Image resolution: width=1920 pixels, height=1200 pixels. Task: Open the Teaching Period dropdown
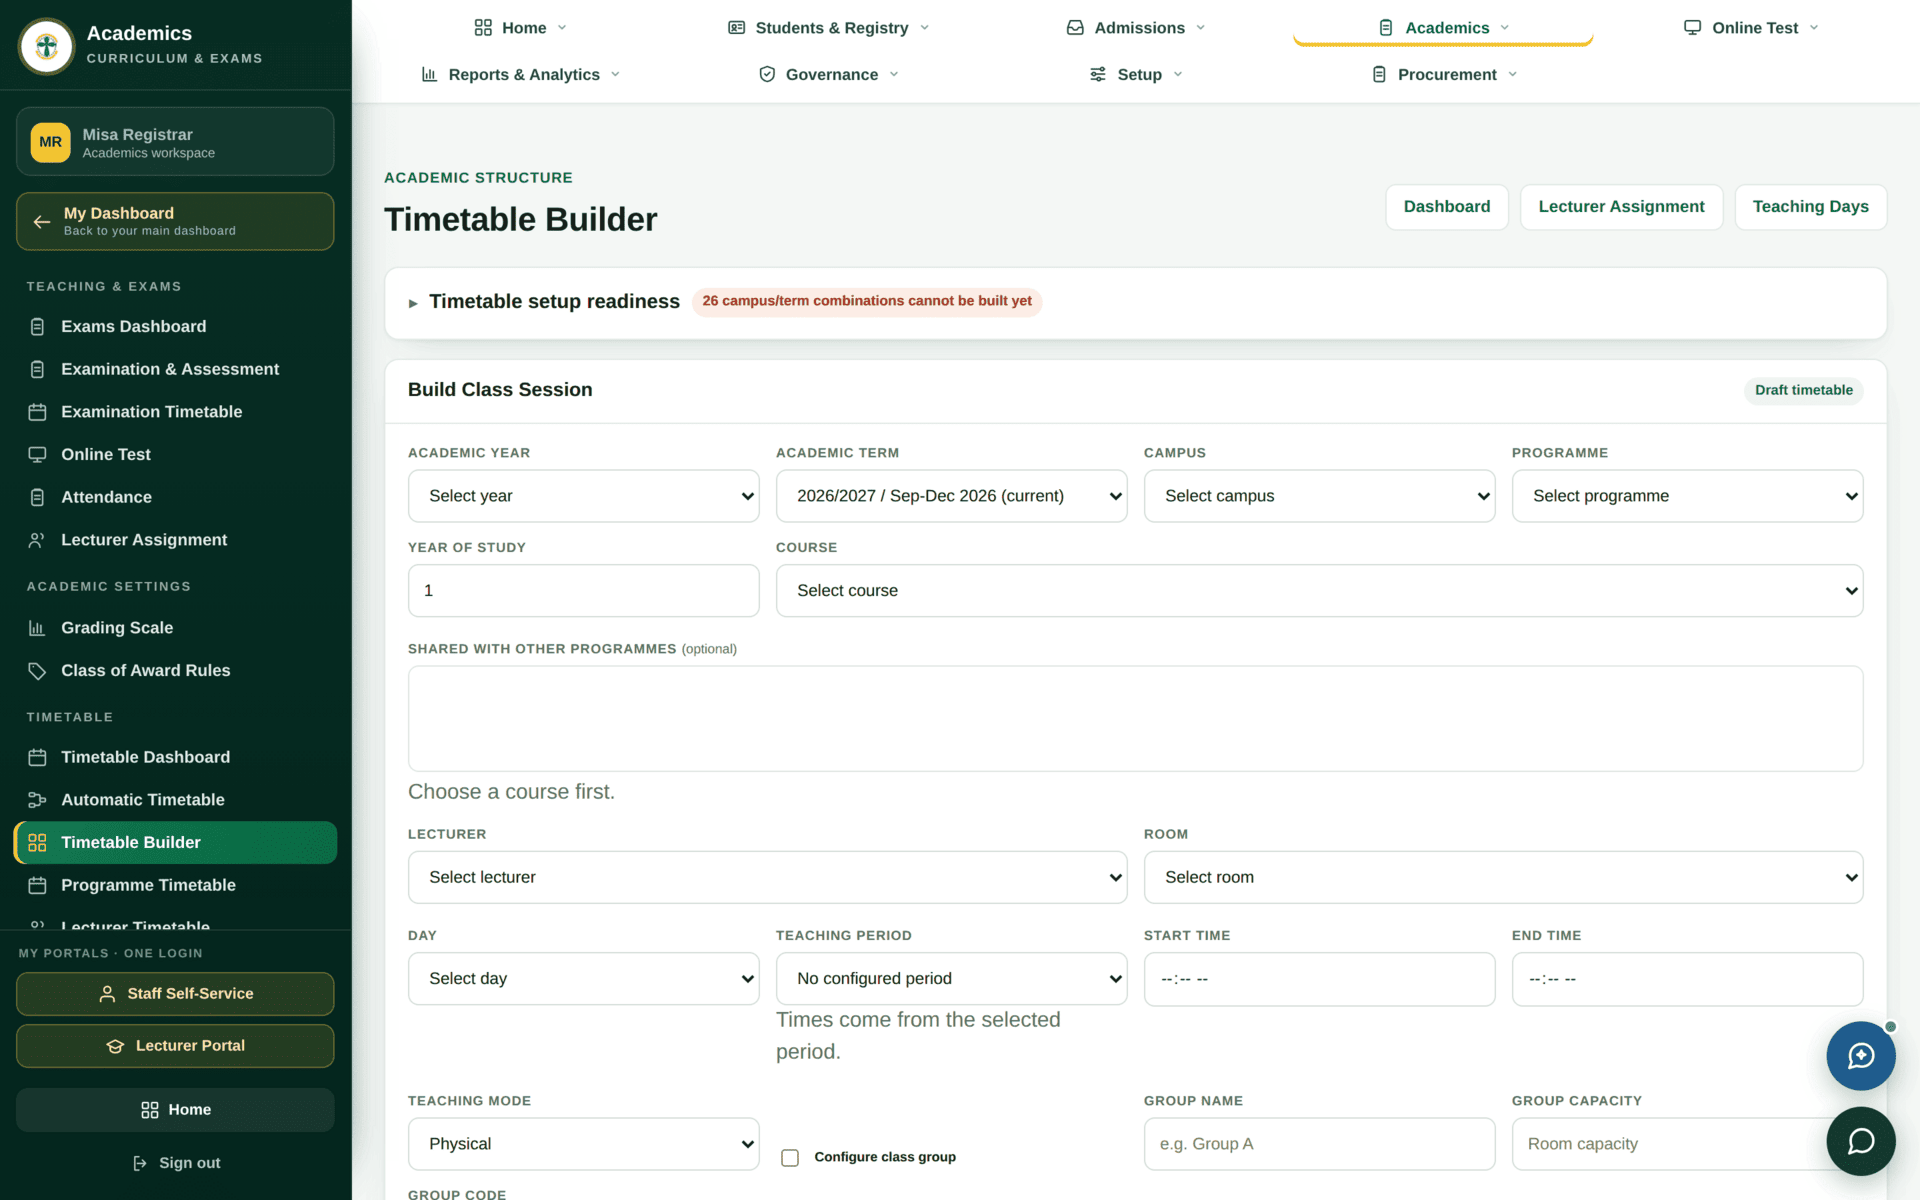tap(951, 979)
